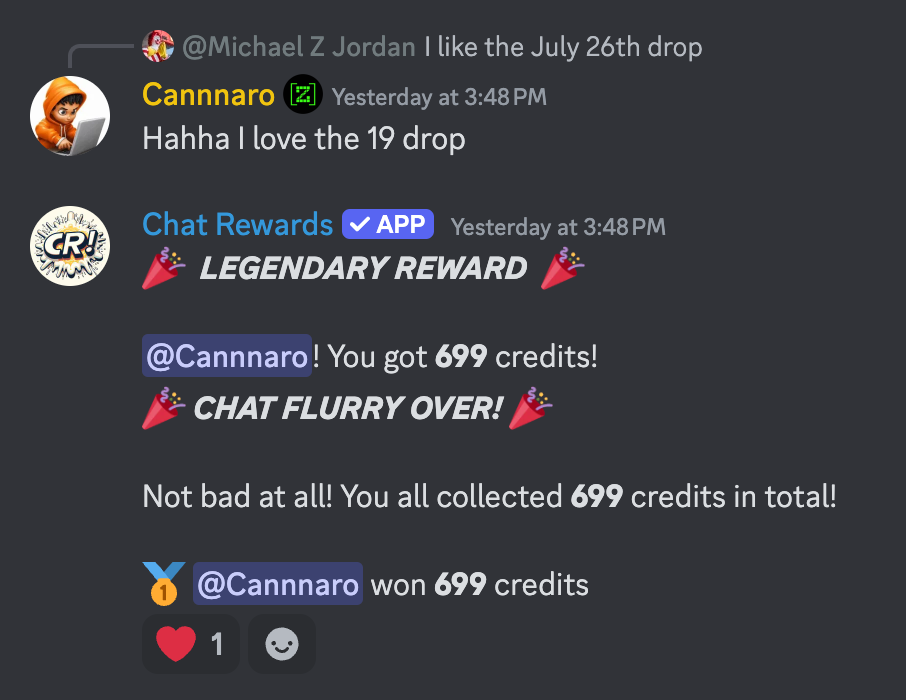Click @Cannnaro mention before 'You got 699'

226,356
